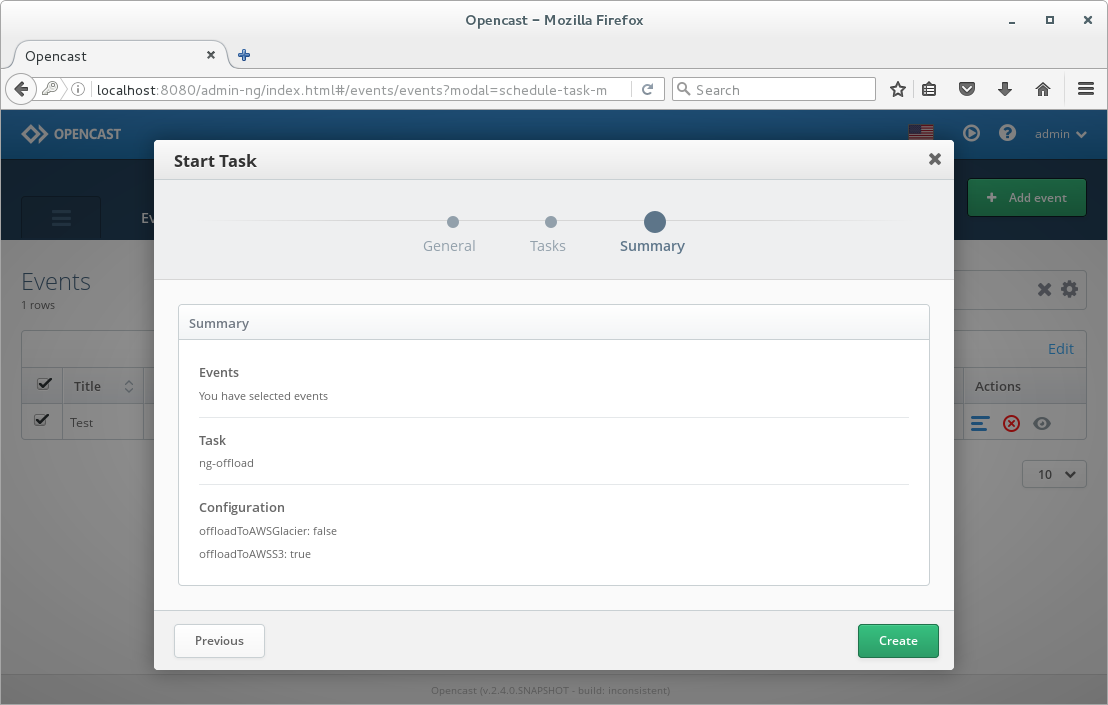Image resolution: width=1108 pixels, height=705 pixels.
Task: Open the admin user dropdown
Action: [1060, 134]
